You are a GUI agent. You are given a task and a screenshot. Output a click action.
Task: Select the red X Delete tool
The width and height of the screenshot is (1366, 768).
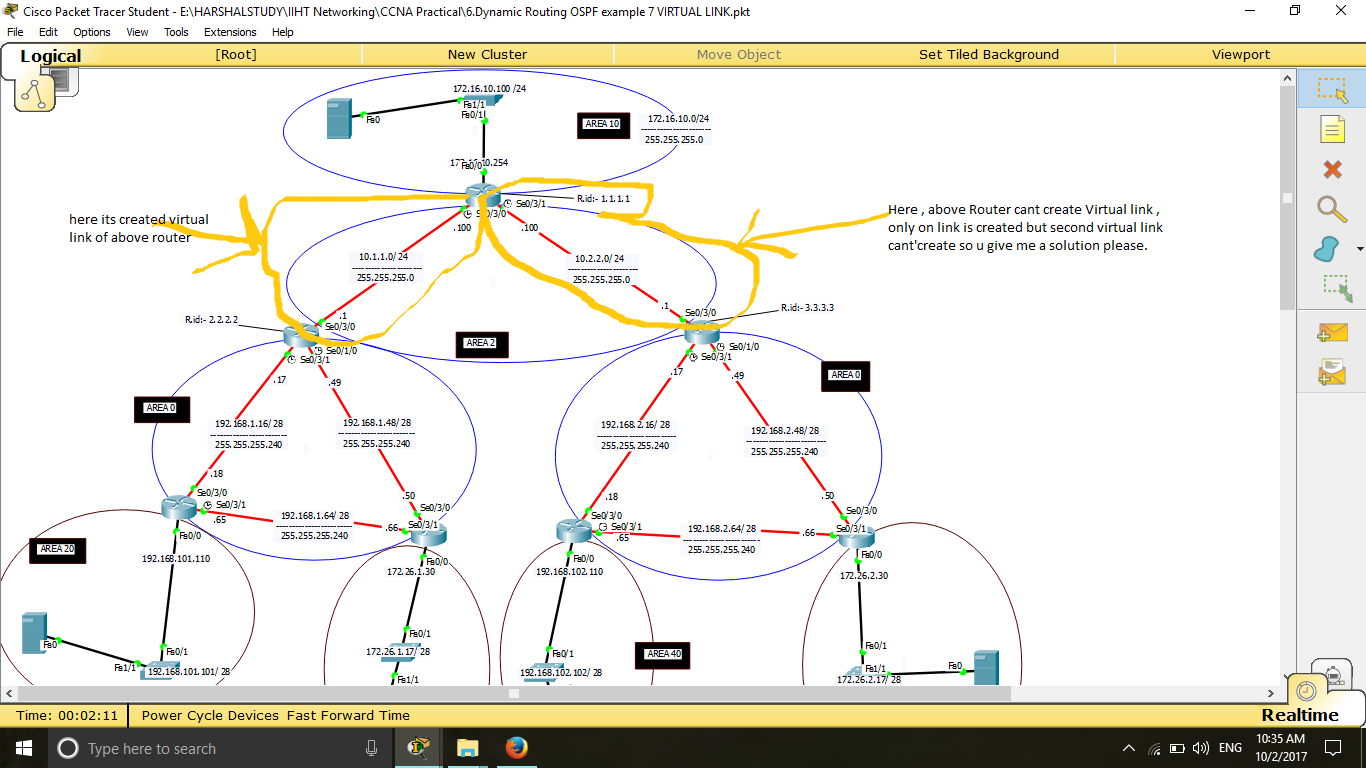(1332, 170)
